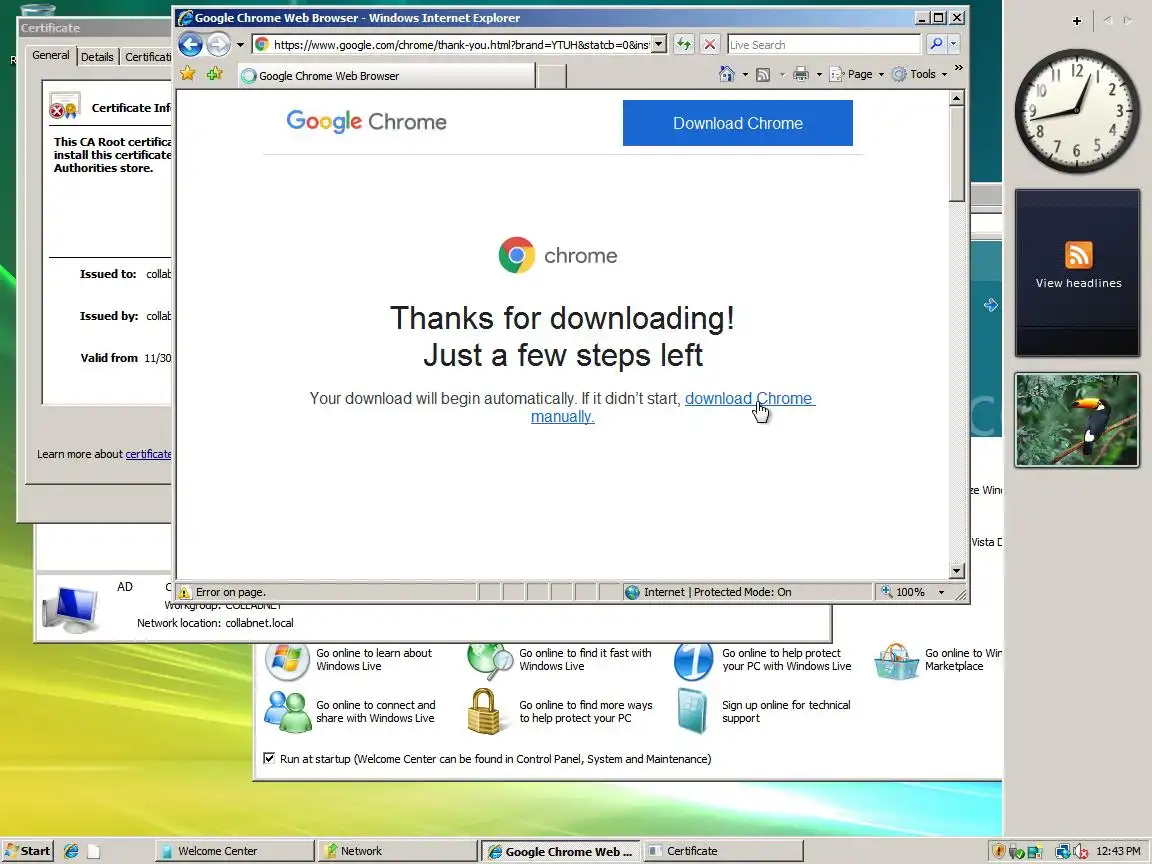
Task: Click the Stop loading X button
Action: click(710, 45)
